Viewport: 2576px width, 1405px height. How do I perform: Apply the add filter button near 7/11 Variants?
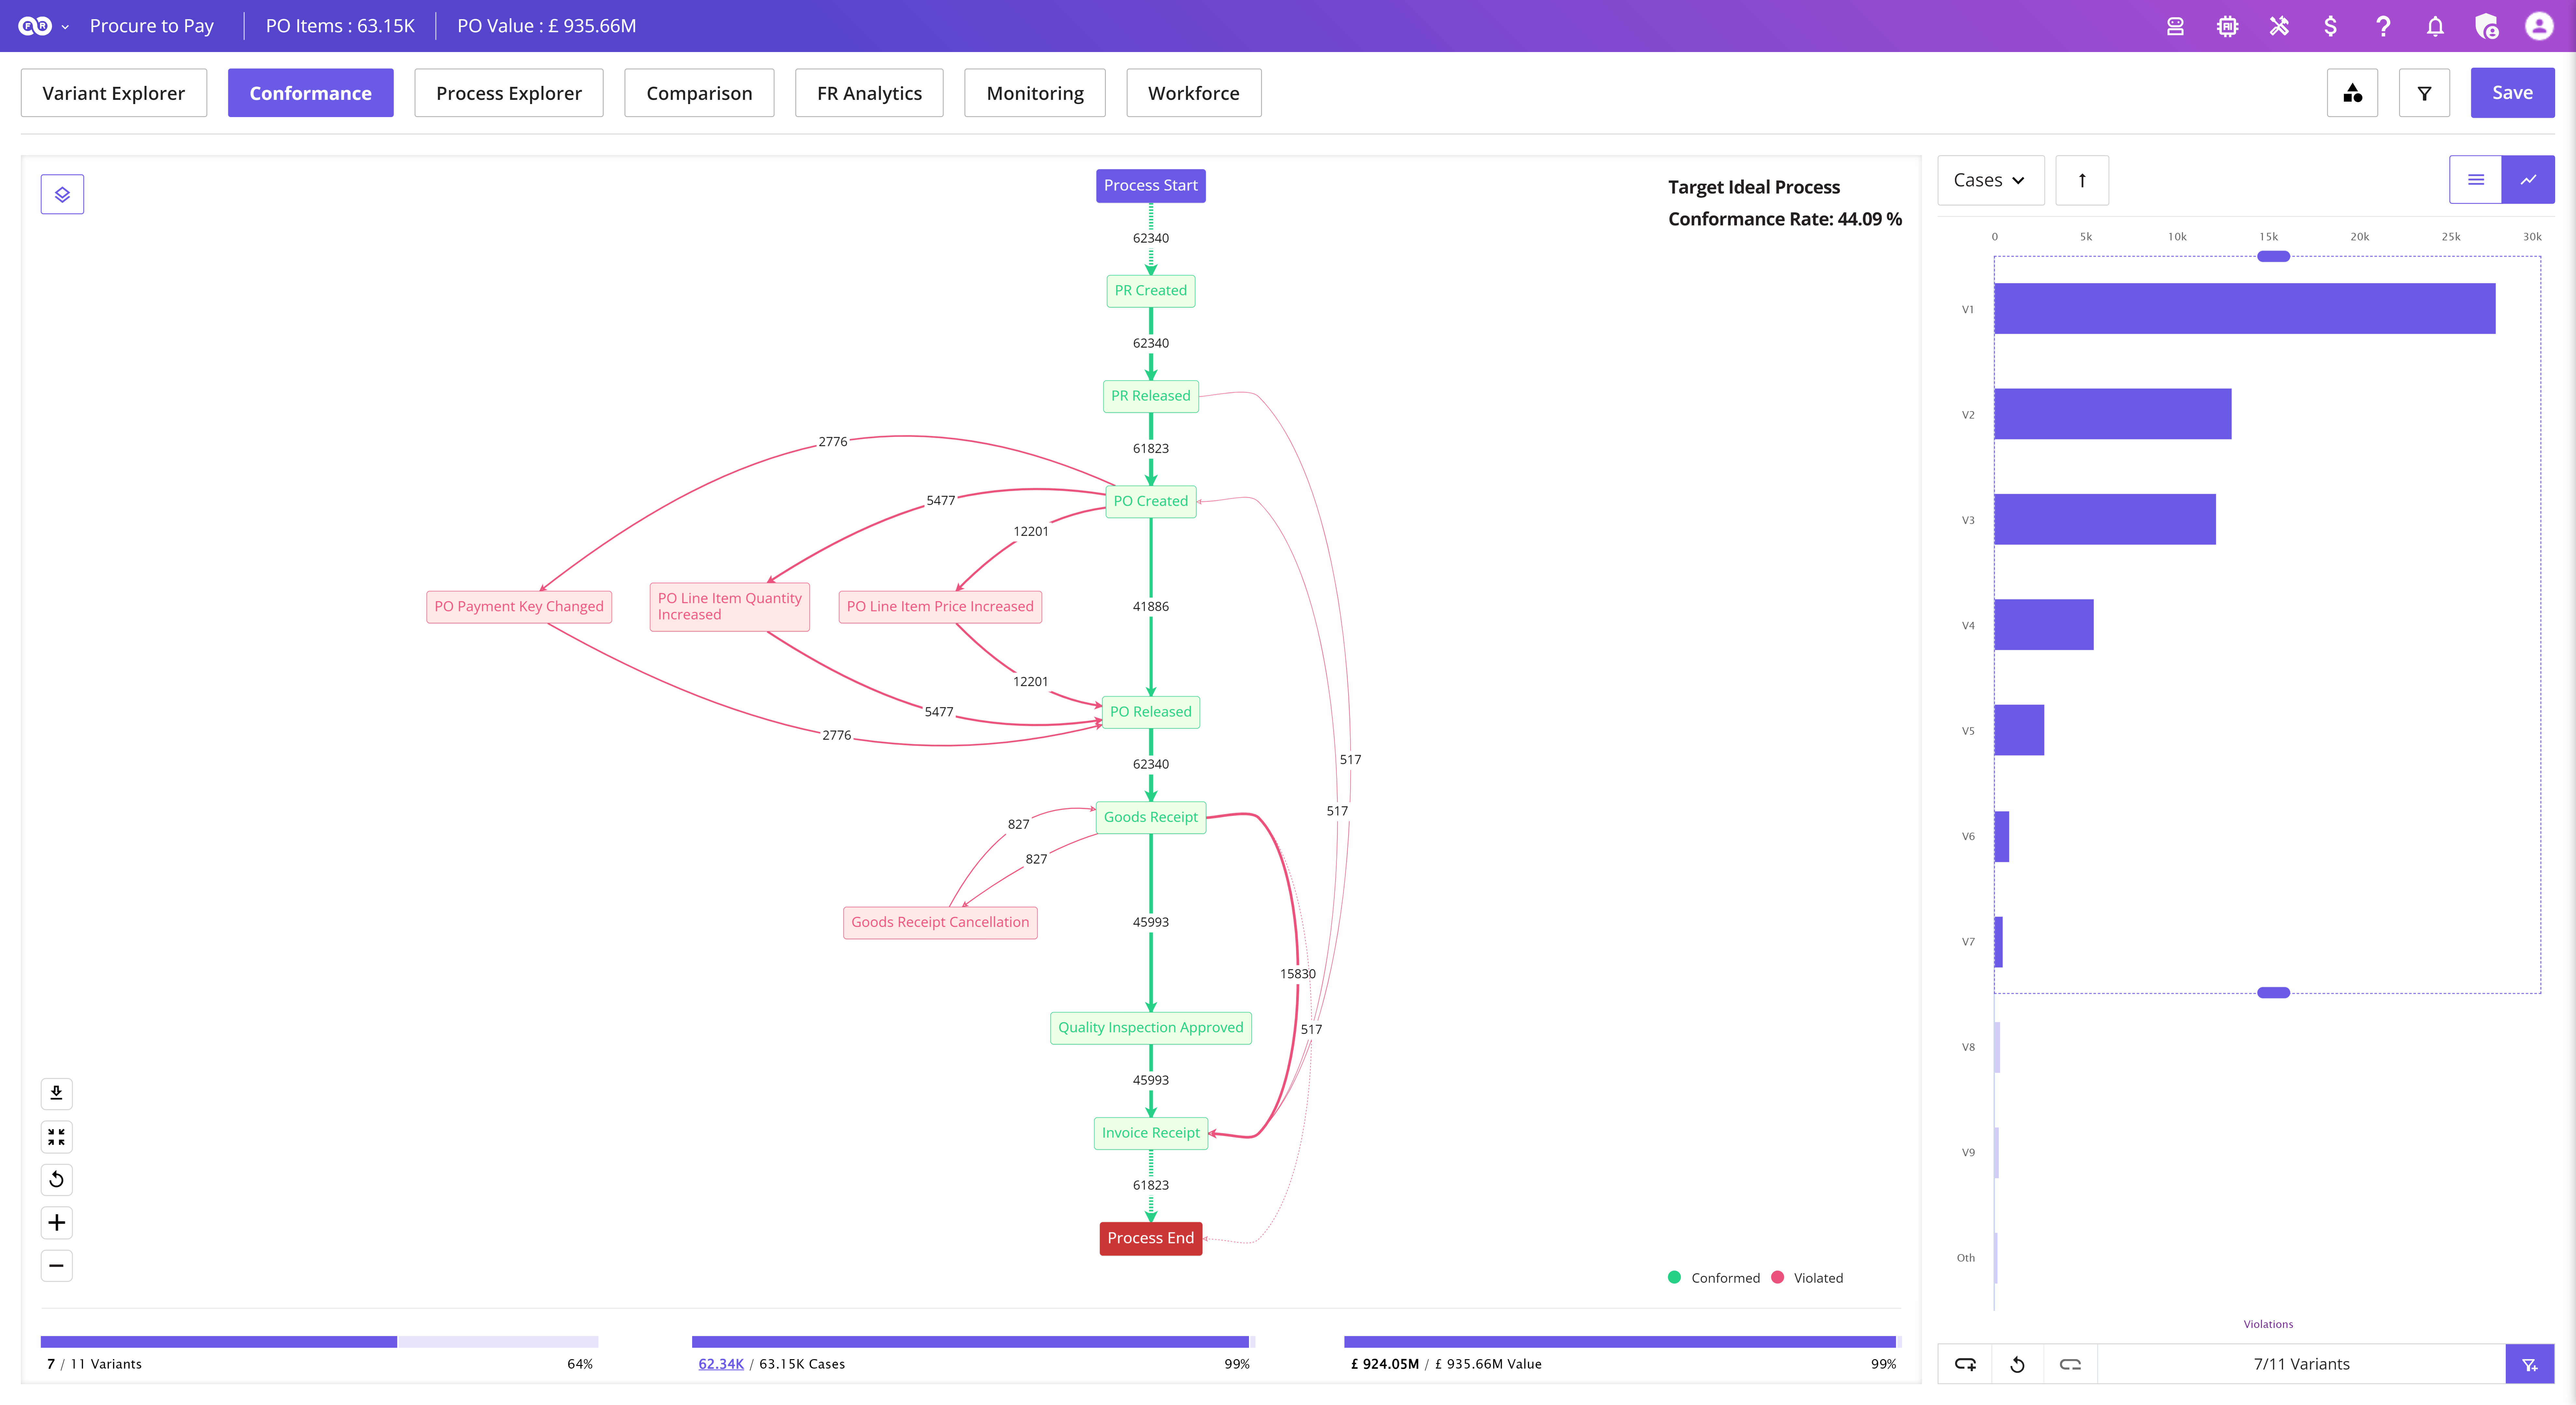click(2530, 1364)
